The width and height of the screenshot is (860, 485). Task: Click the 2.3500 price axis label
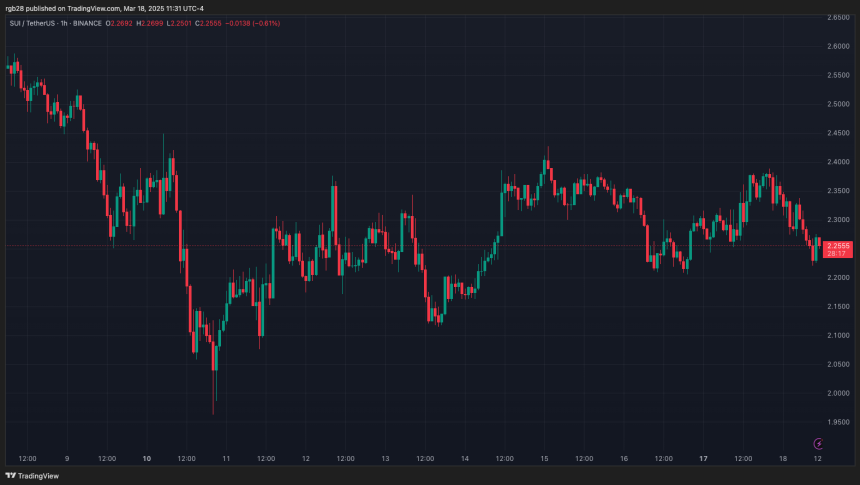[x=838, y=191]
